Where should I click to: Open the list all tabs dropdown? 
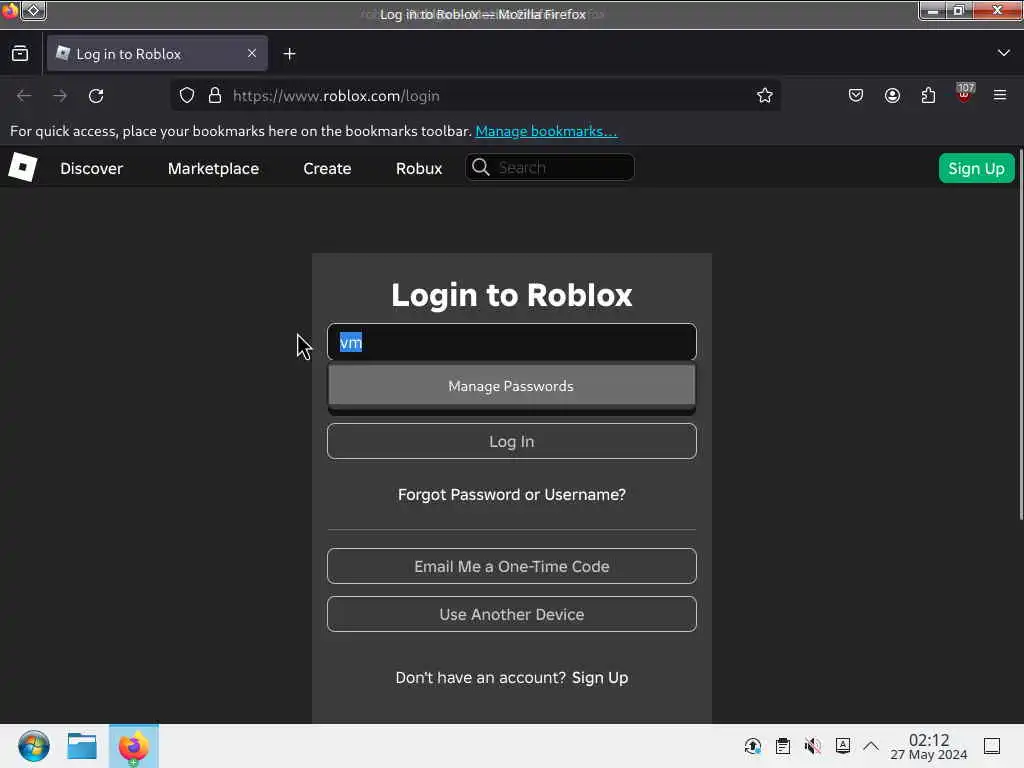coord(1004,53)
